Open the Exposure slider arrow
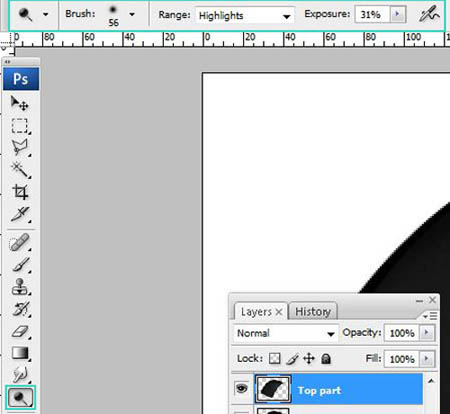Screen dimensions: 450x414 397,14
